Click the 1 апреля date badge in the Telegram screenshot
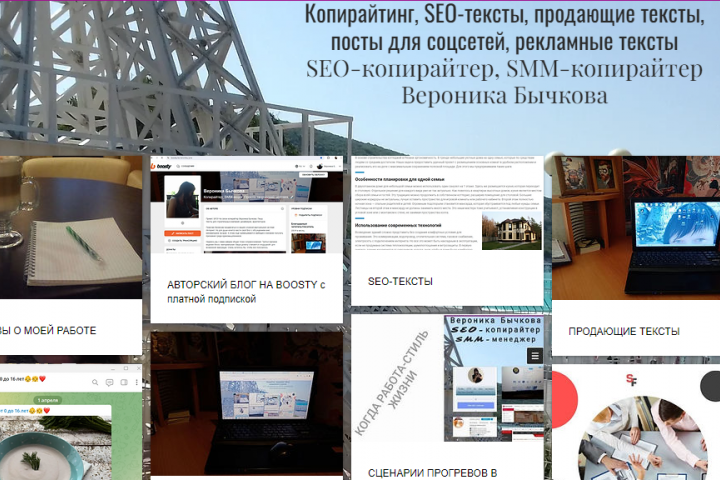720x480 pixels. click(48, 400)
